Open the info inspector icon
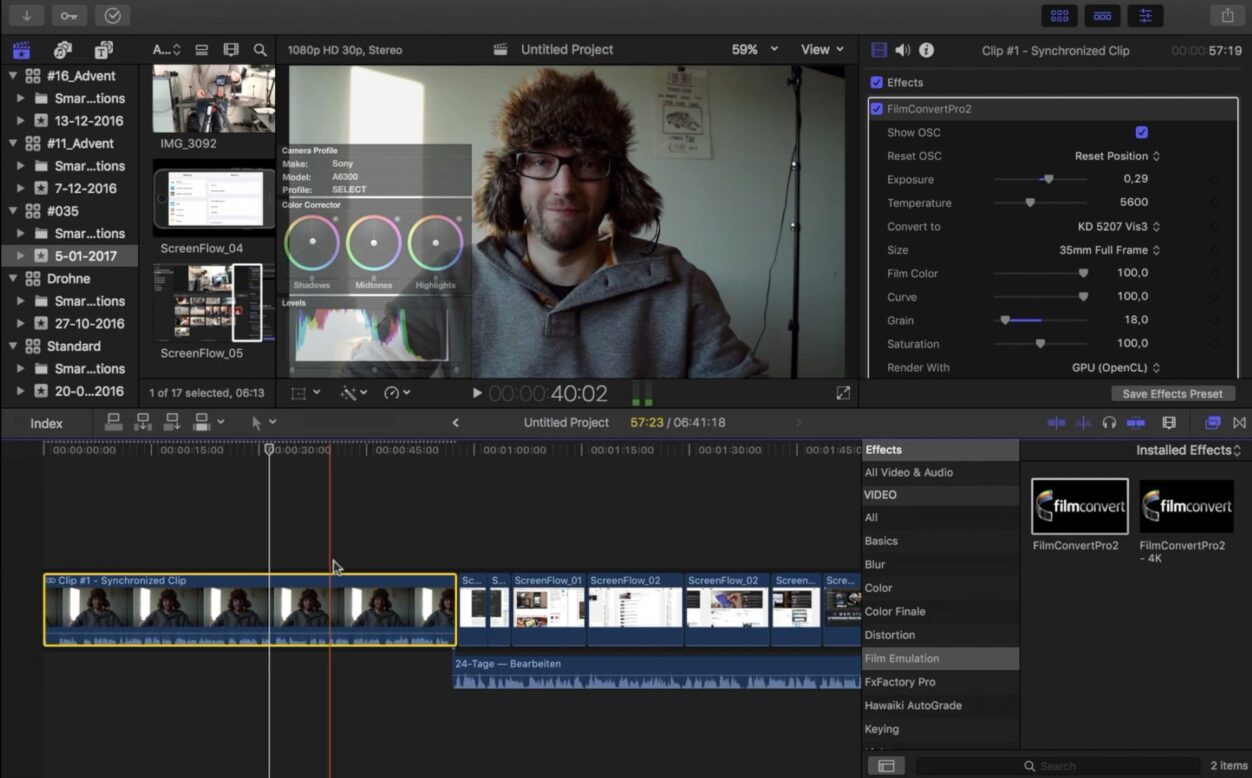1252x778 pixels. [x=927, y=50]
